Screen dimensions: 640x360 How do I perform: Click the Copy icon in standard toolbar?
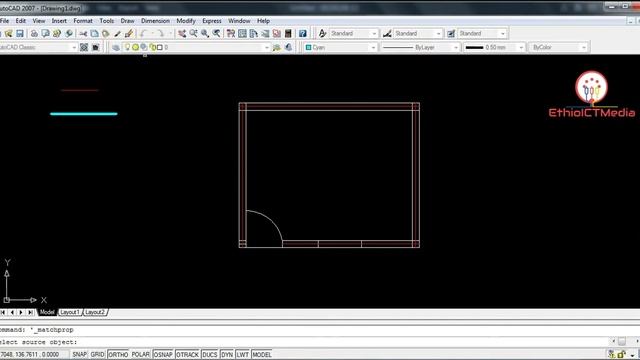(x=94, y=33)
